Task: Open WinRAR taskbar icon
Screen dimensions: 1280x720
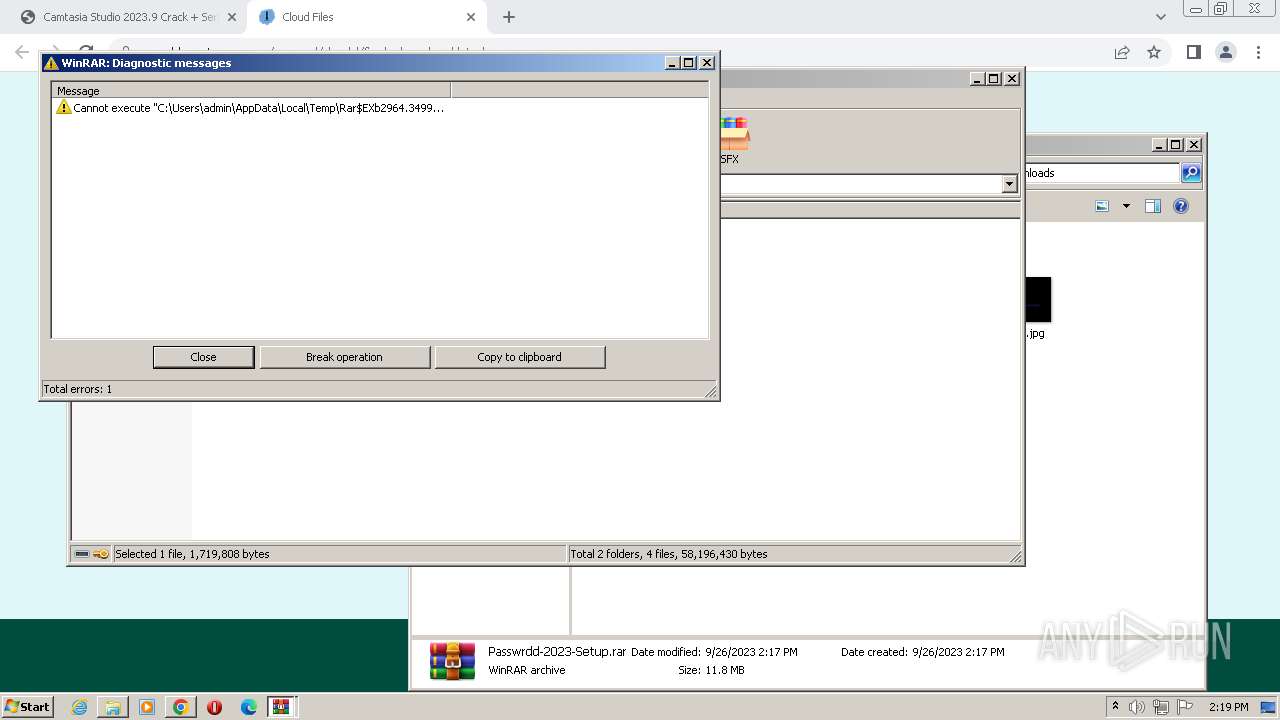Action: tap(281, 707)
